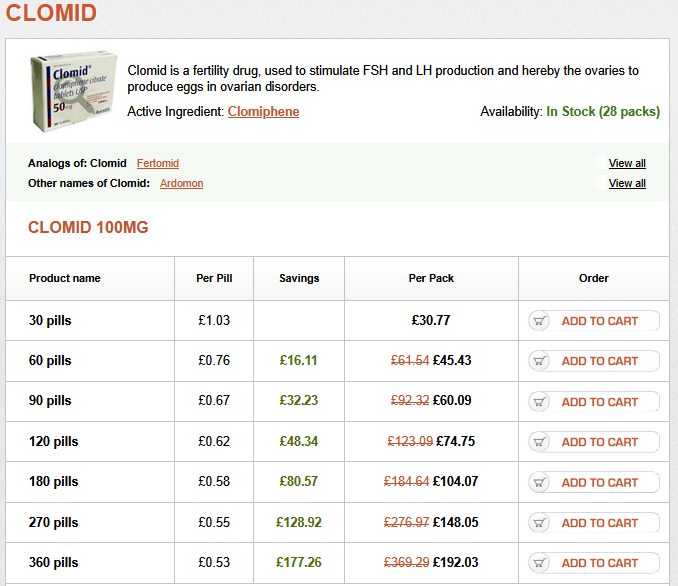Click the 'In Stock (28 packs)' availability text
Screen dimensions: 678x586
coord(603,112)
